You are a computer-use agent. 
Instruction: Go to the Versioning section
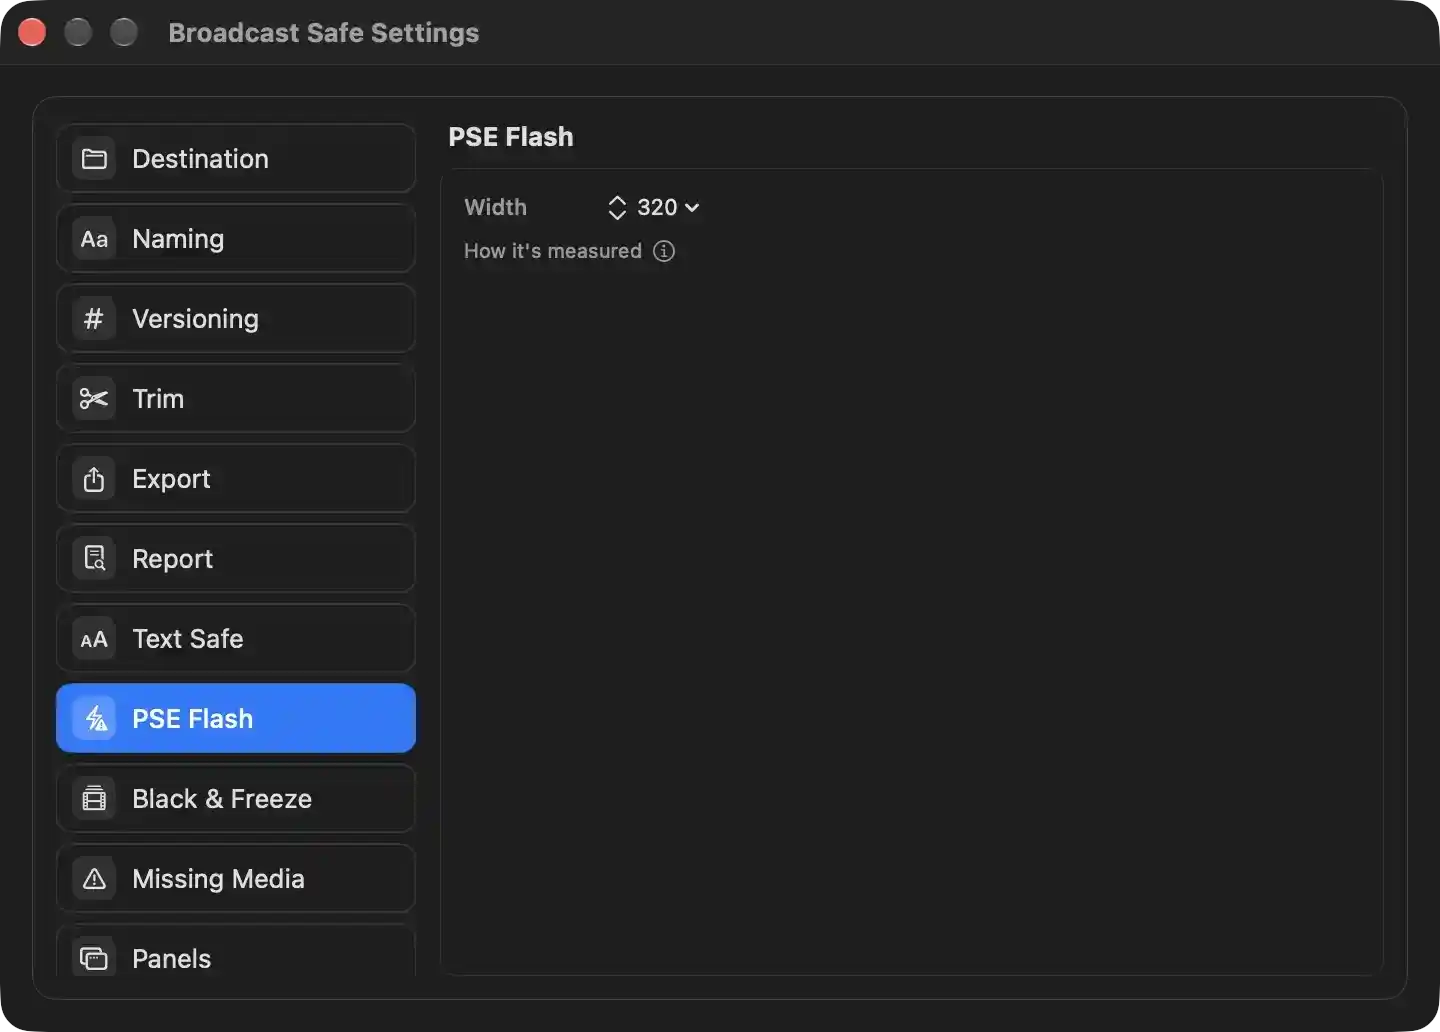236,318
